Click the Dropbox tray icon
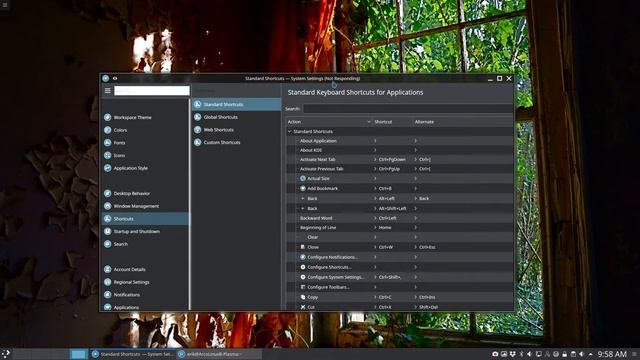The height and width of the screenshot is (360, 640). coord(513,354)
